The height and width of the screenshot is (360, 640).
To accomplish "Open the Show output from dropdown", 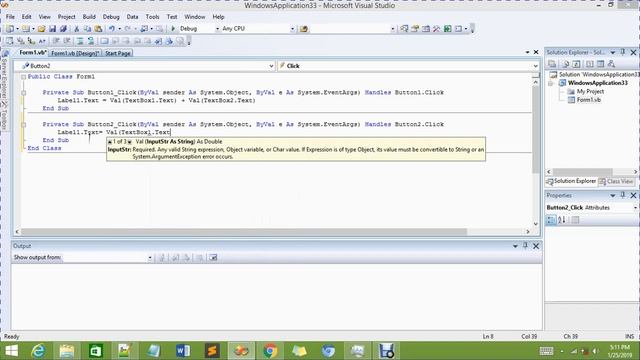I will click(150, 258).
